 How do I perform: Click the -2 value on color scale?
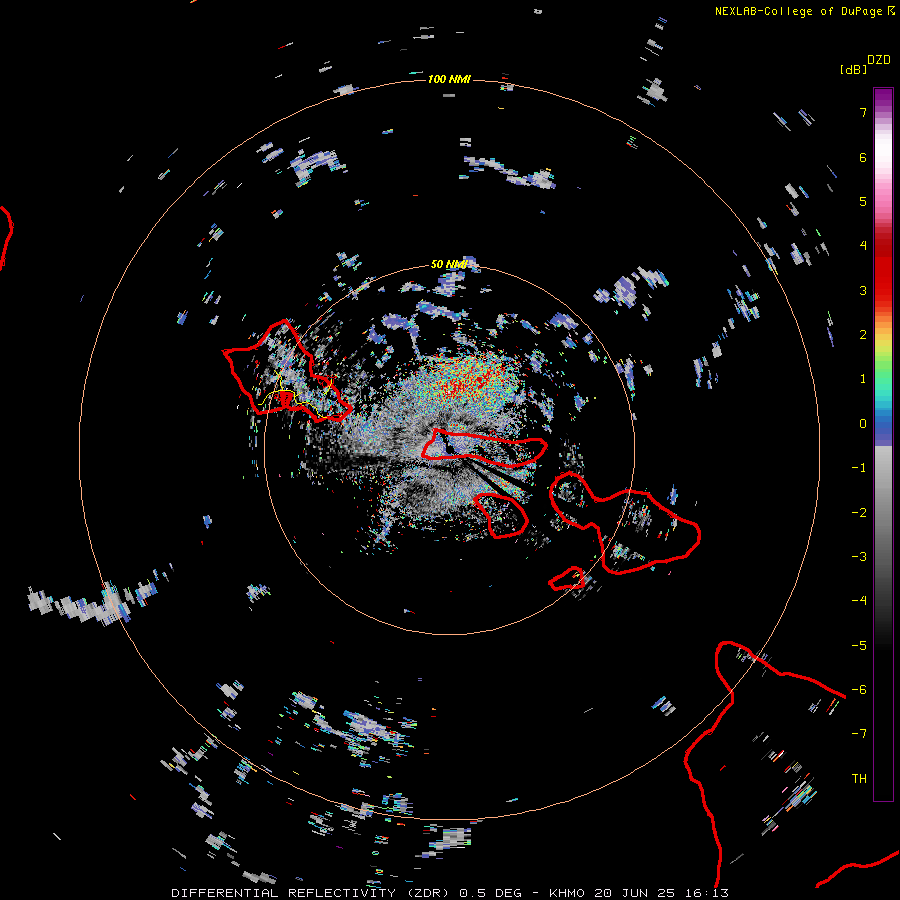(859, 513)
